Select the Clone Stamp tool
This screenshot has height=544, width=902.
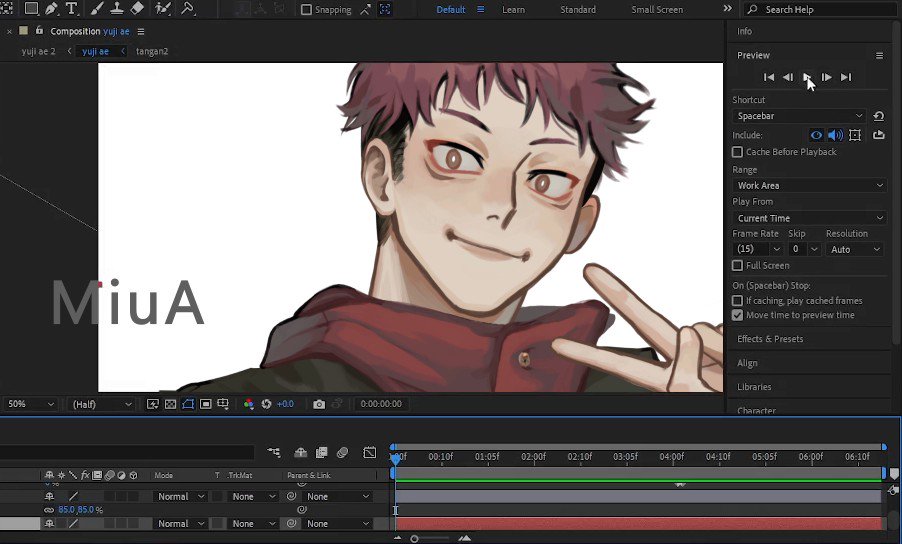pos(117,8)
